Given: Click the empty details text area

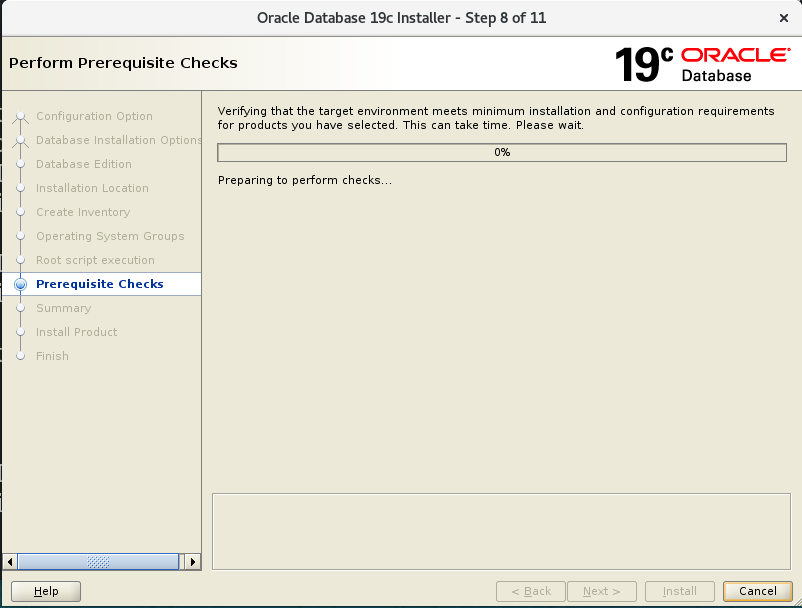Looking at the screenshot, I should point(501,531).
